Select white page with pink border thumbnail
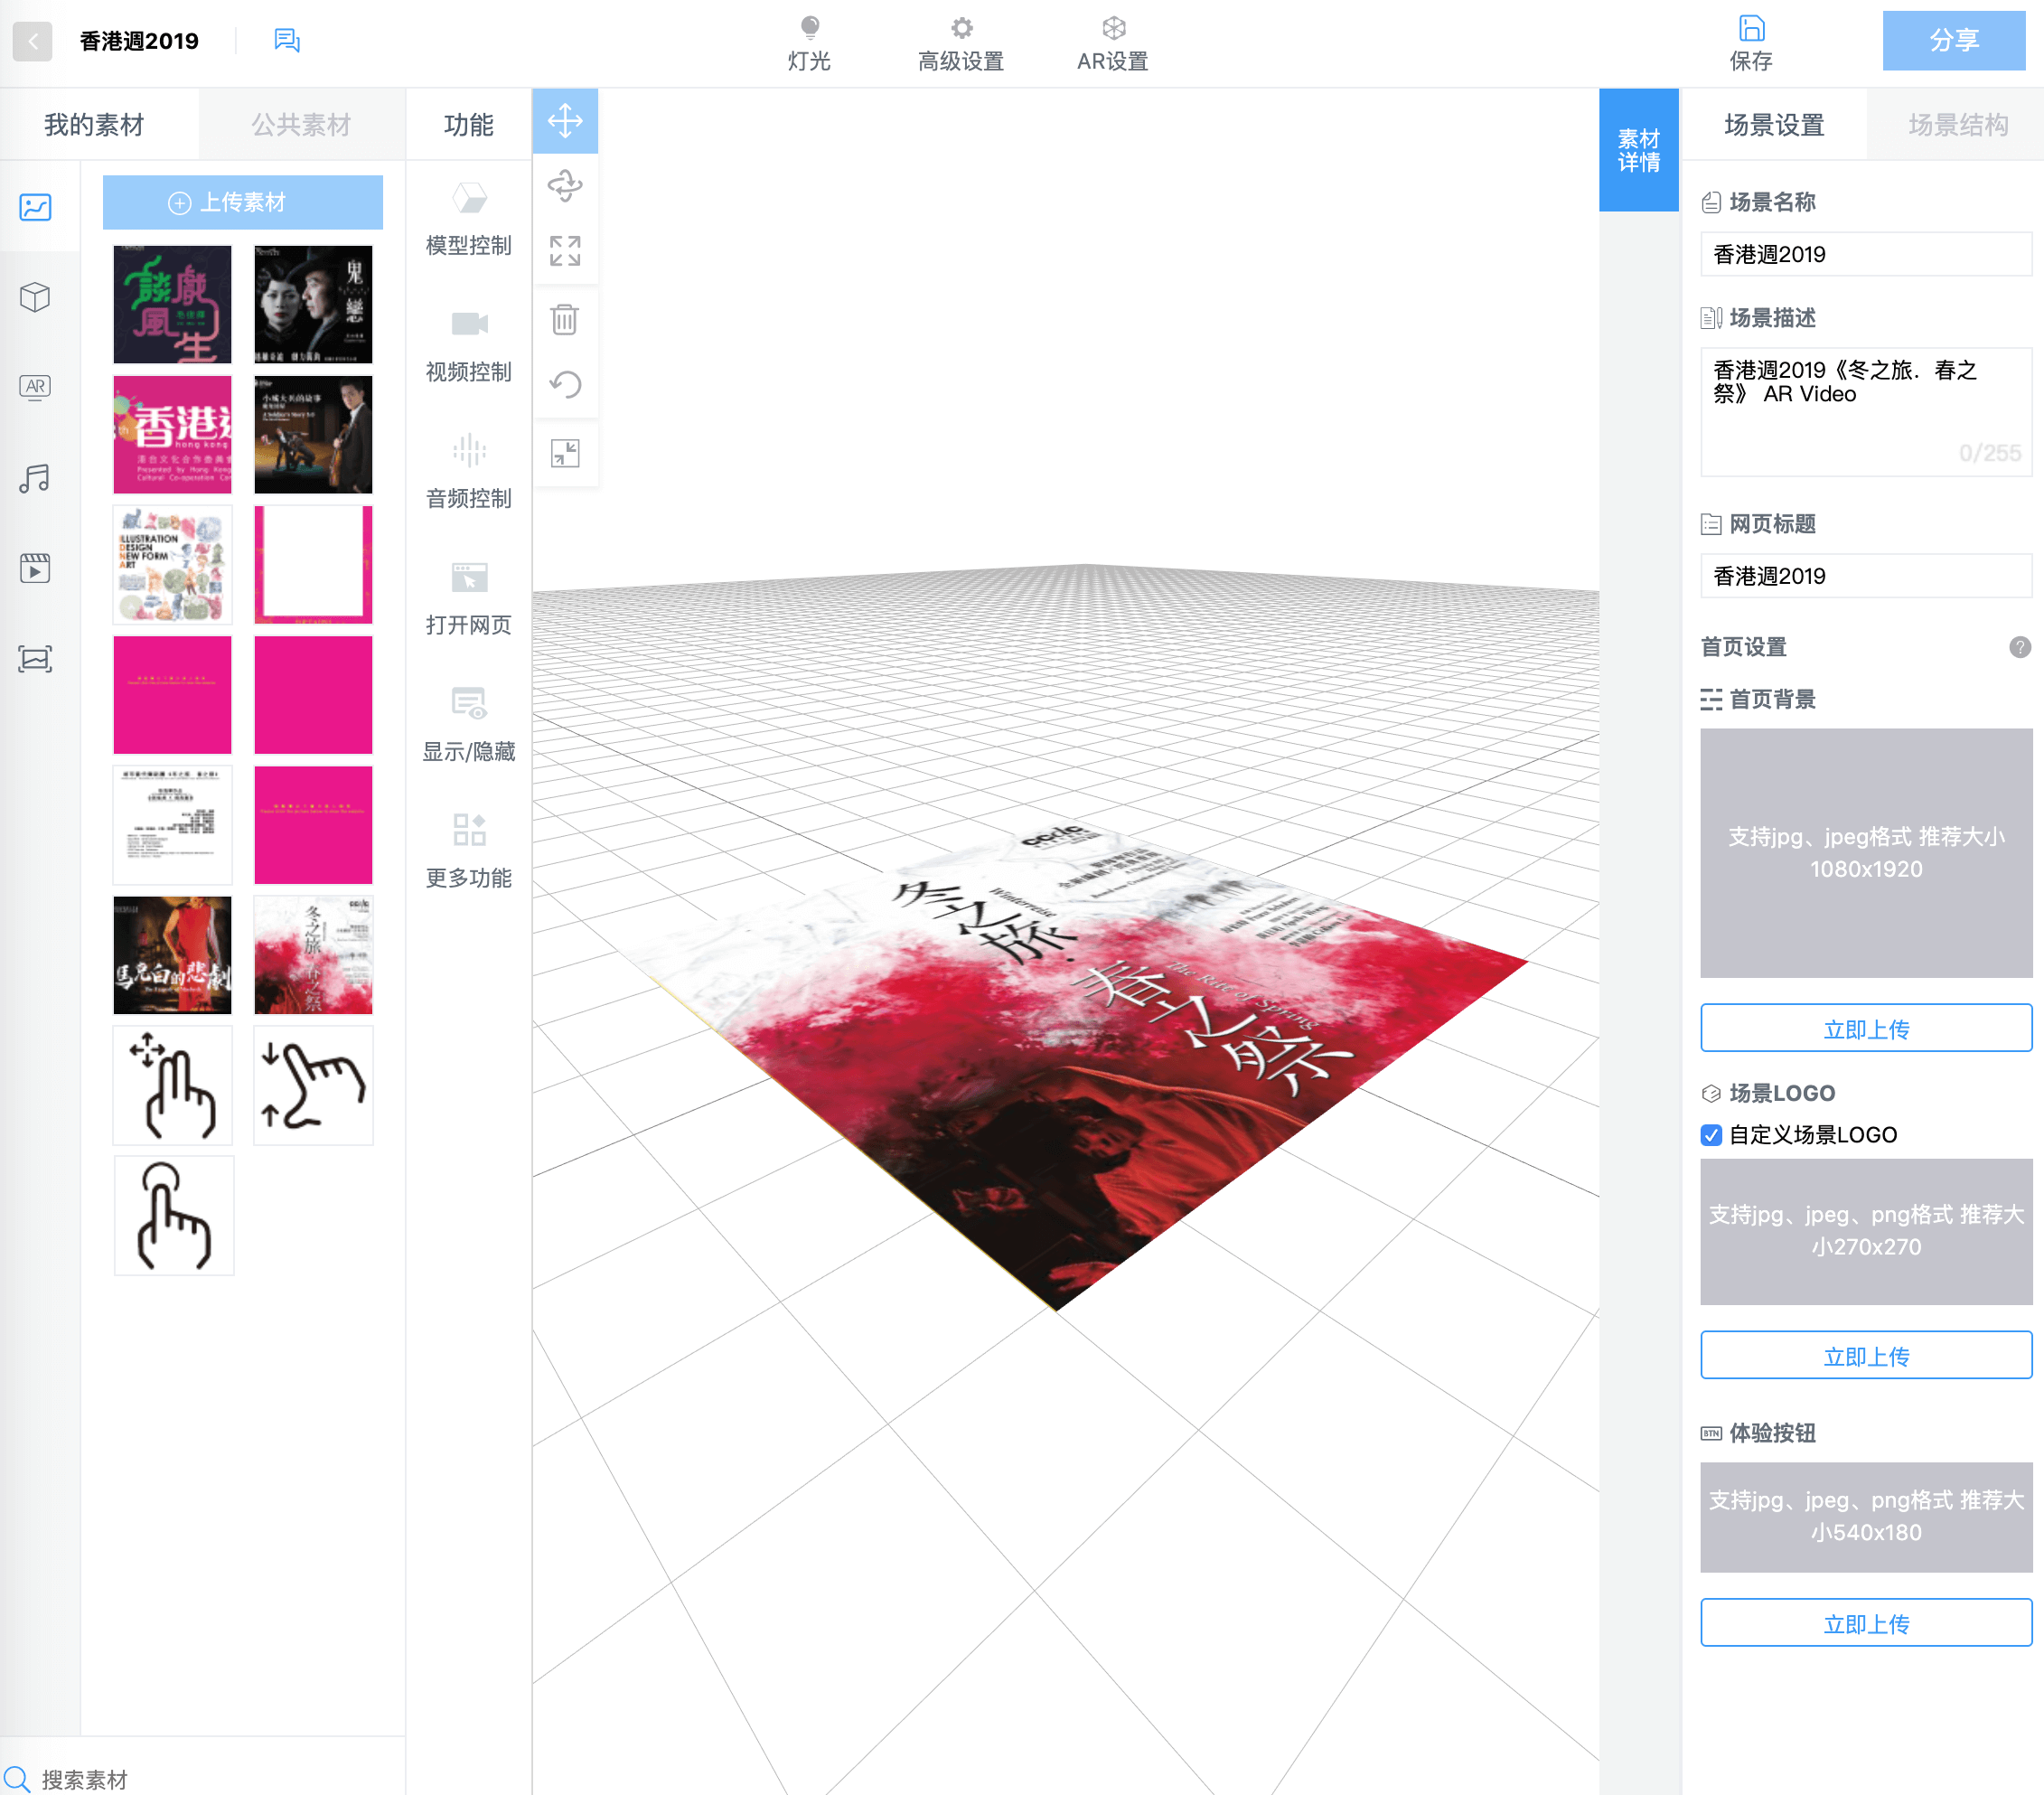Viewport: 2044px width, 1795px height. [x=313, y=564]
